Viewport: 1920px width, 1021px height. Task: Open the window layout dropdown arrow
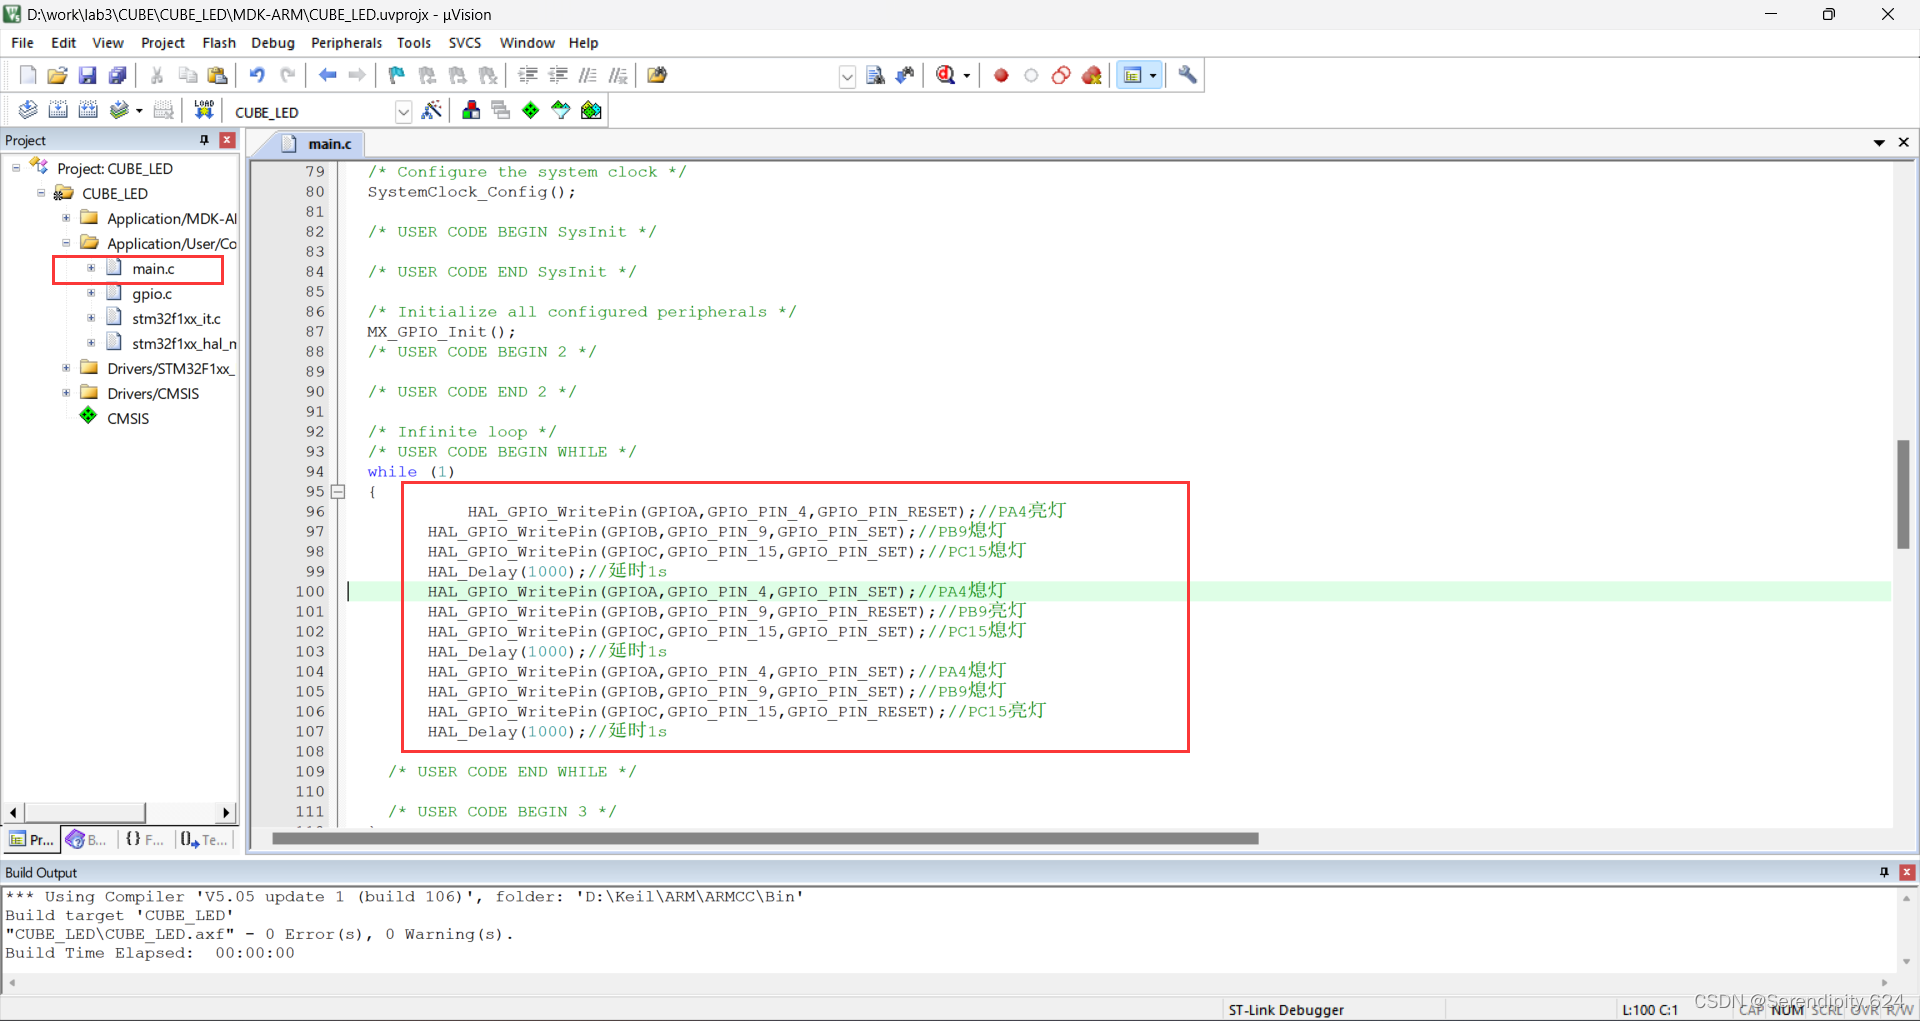pyautogui.click(x=1153, y=76)
